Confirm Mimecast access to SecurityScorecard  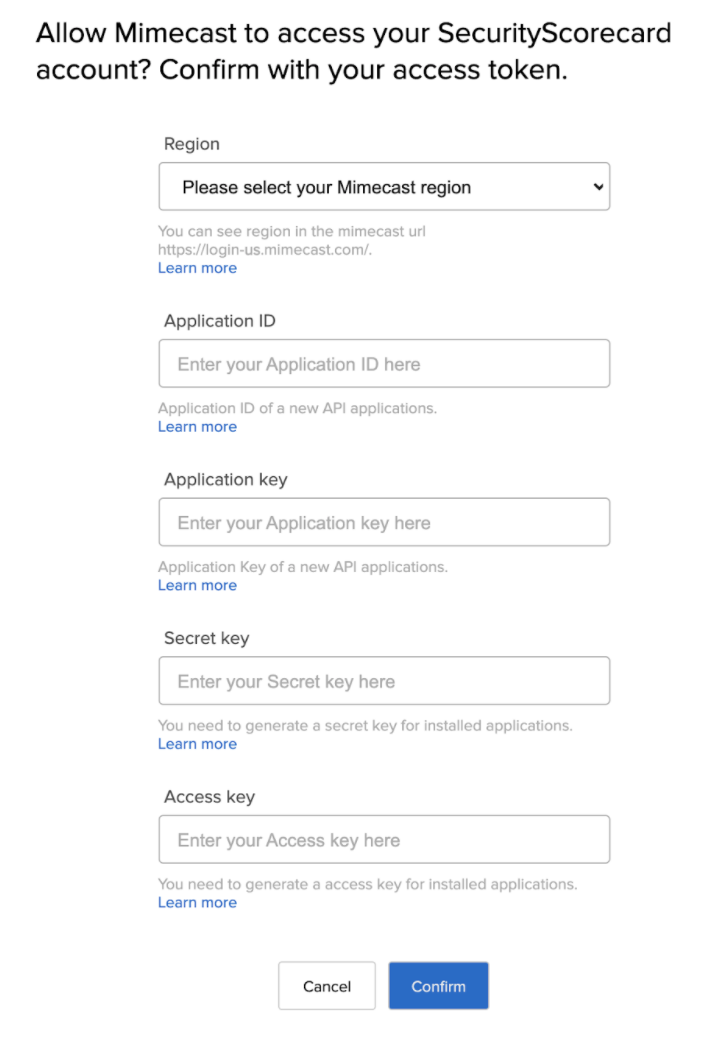coord(438,985)
